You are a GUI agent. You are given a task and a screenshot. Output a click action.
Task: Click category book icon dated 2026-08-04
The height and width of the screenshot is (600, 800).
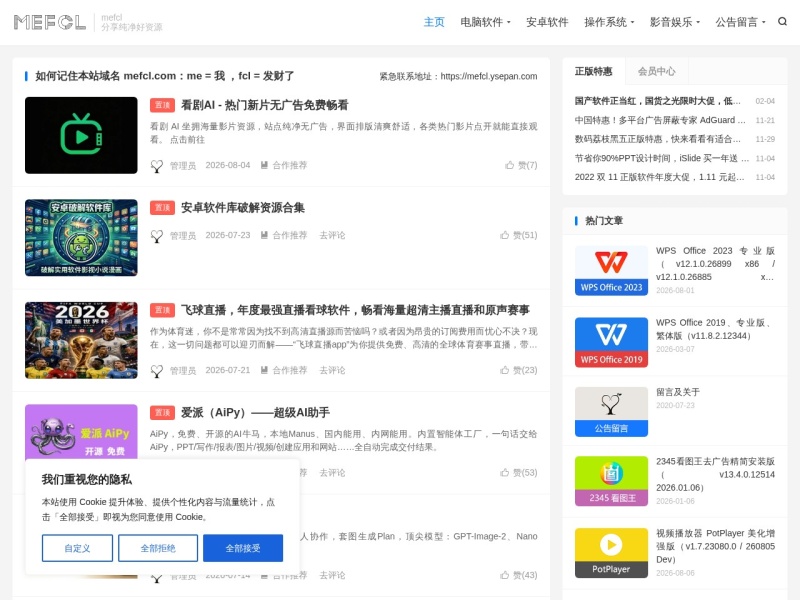[264, 165]
